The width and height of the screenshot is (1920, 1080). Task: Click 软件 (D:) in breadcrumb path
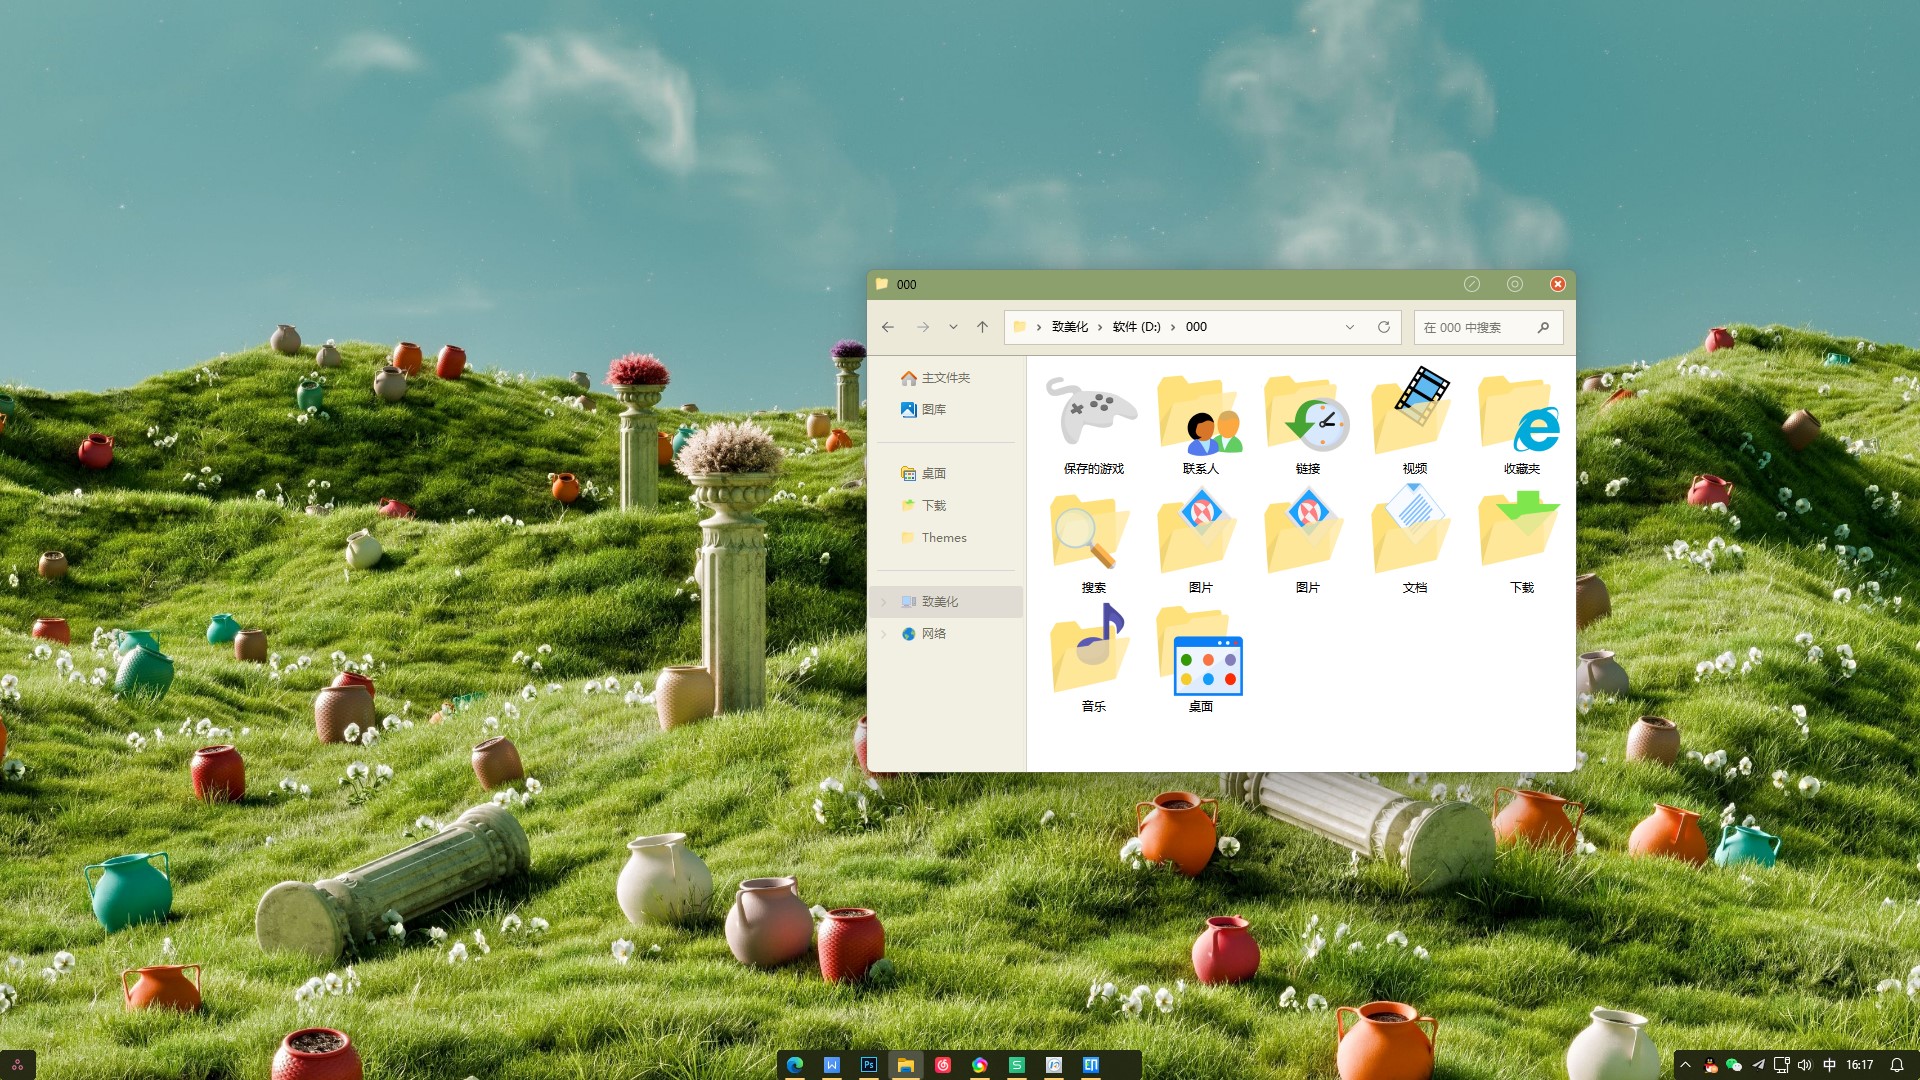coord(1136,327)
